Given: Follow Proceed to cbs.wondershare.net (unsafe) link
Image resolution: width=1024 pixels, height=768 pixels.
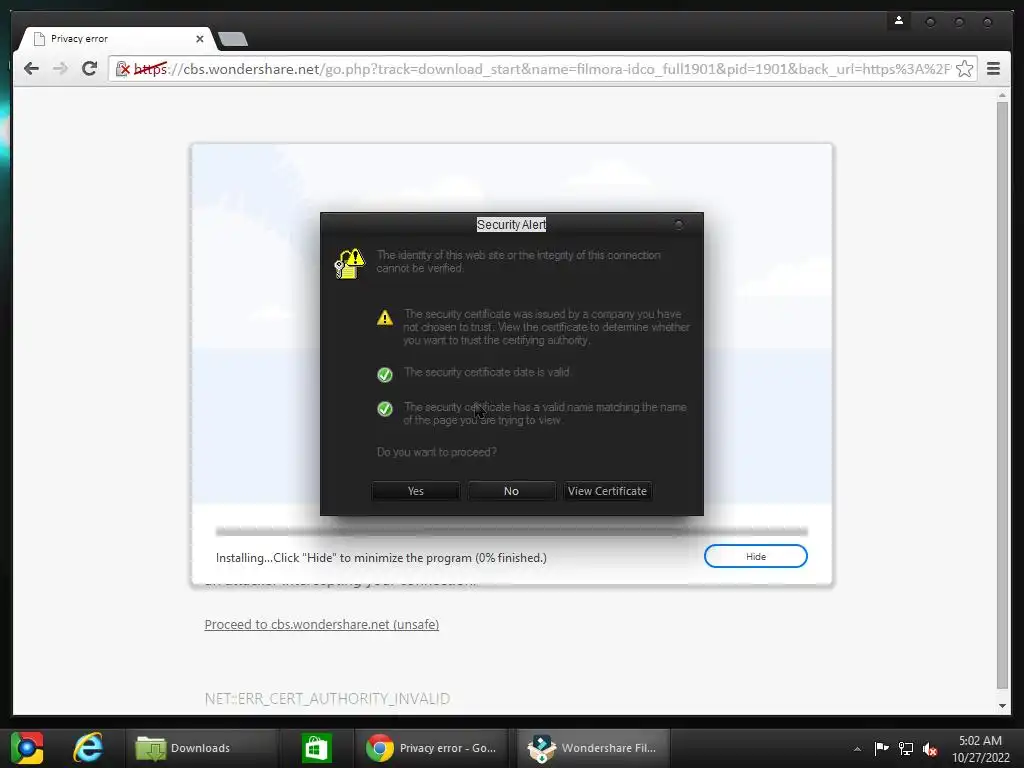Looking at the screenshot, I should (321, 624).
